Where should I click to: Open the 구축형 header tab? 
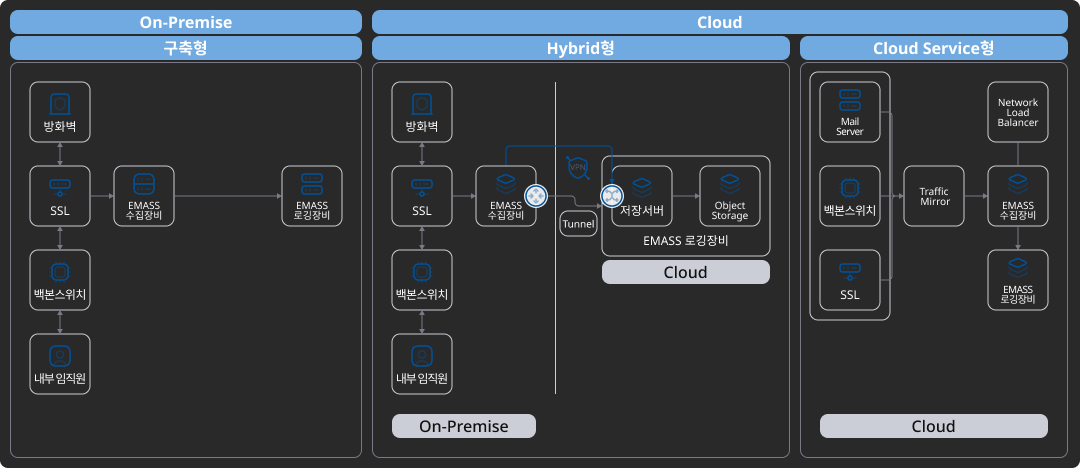(x=185, y=48)
